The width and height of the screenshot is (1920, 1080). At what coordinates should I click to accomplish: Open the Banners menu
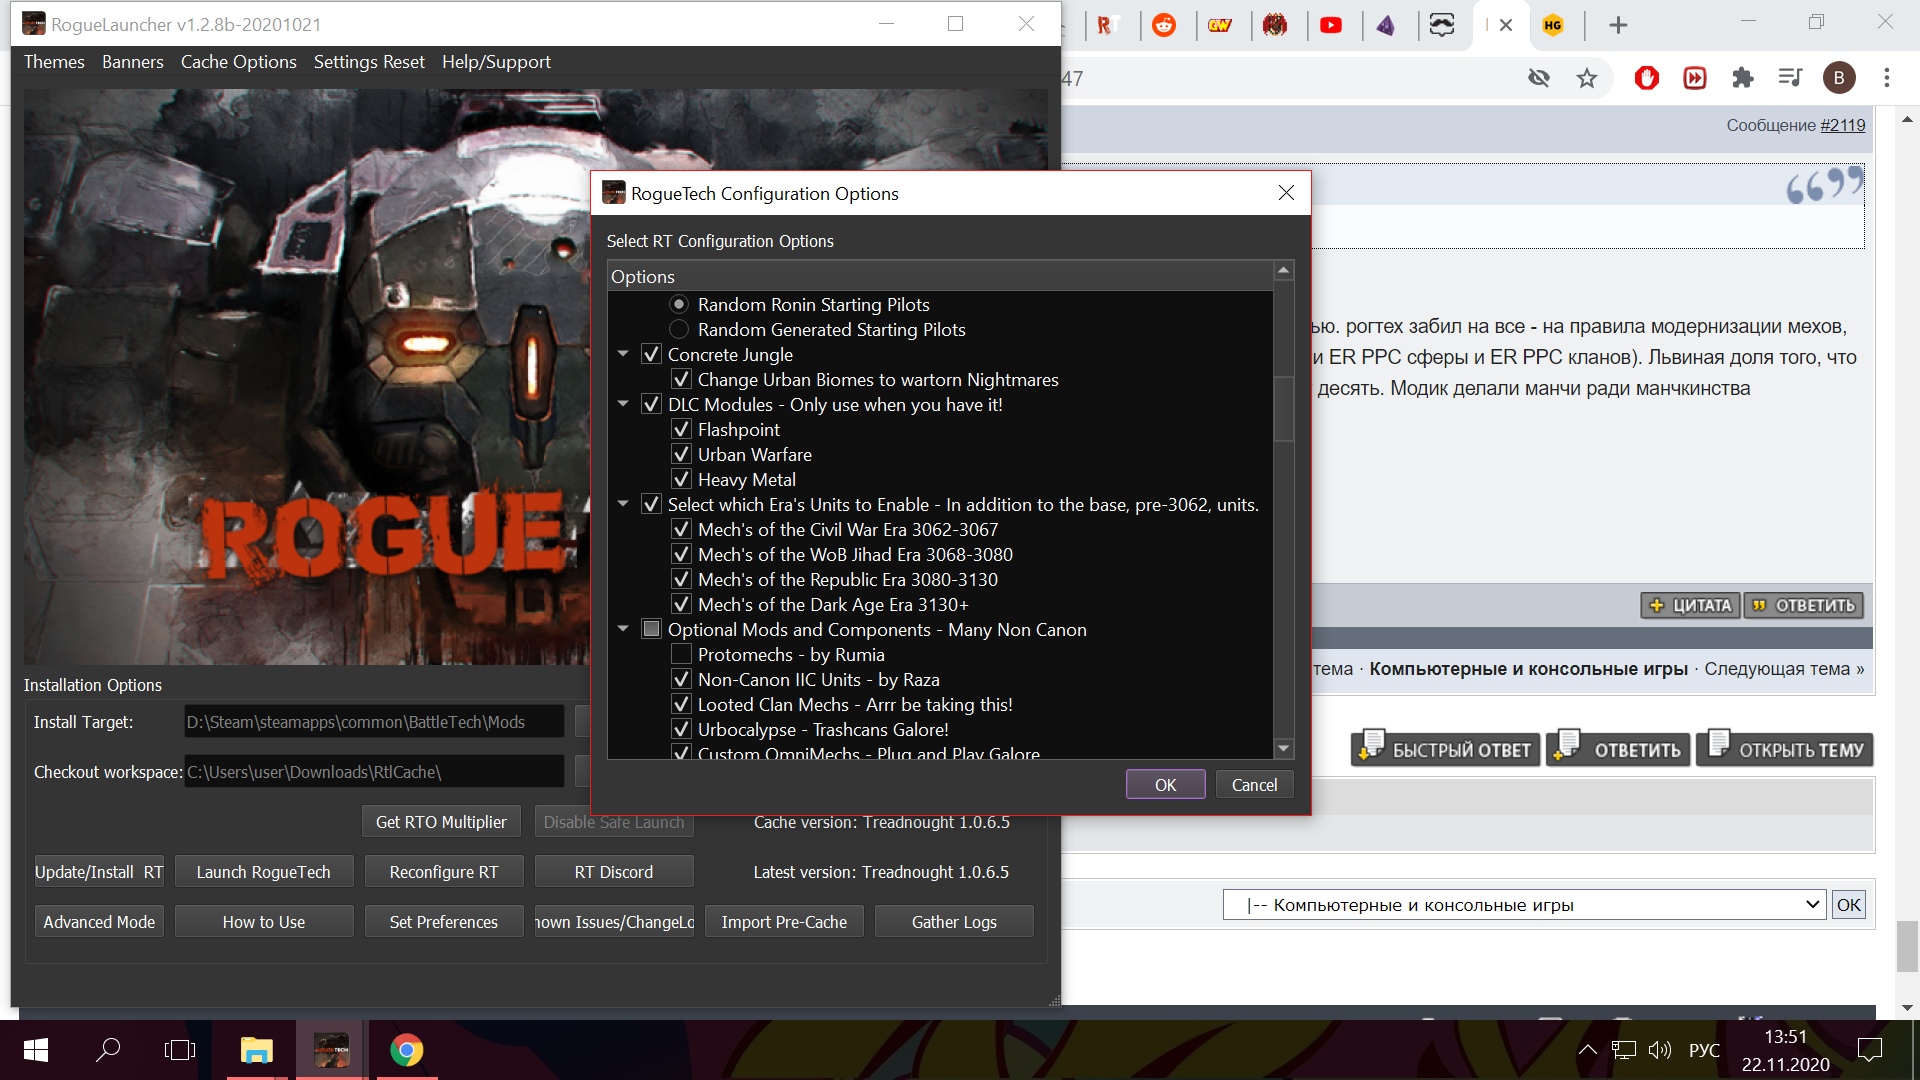coord(132,62)
